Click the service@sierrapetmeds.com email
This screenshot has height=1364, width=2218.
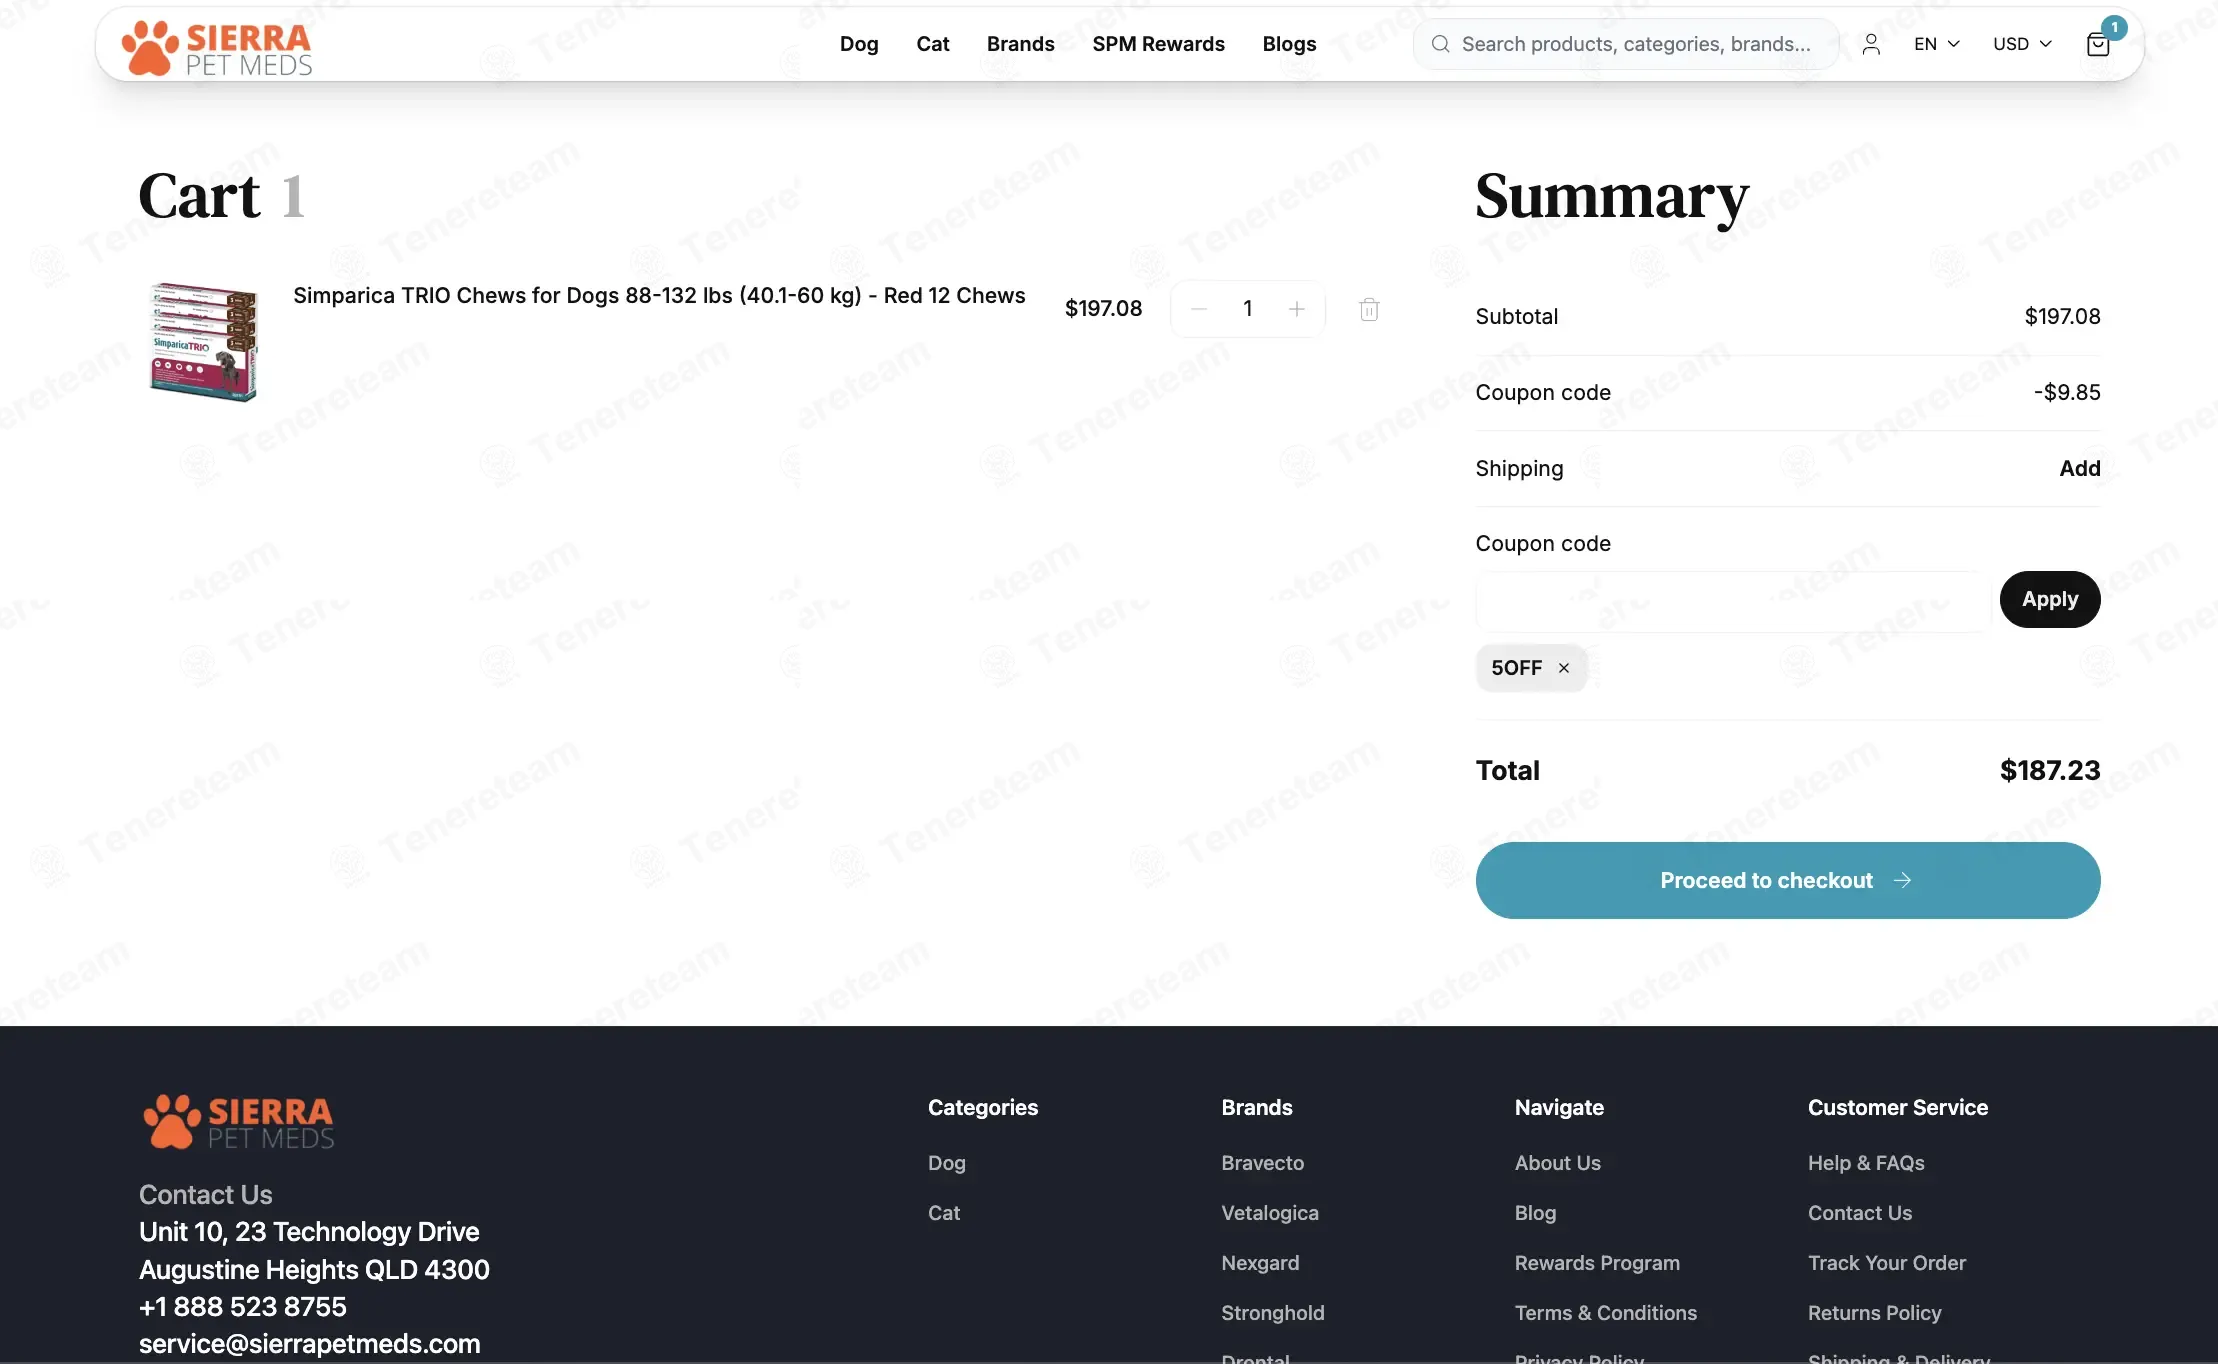(x=310, y=1344)
